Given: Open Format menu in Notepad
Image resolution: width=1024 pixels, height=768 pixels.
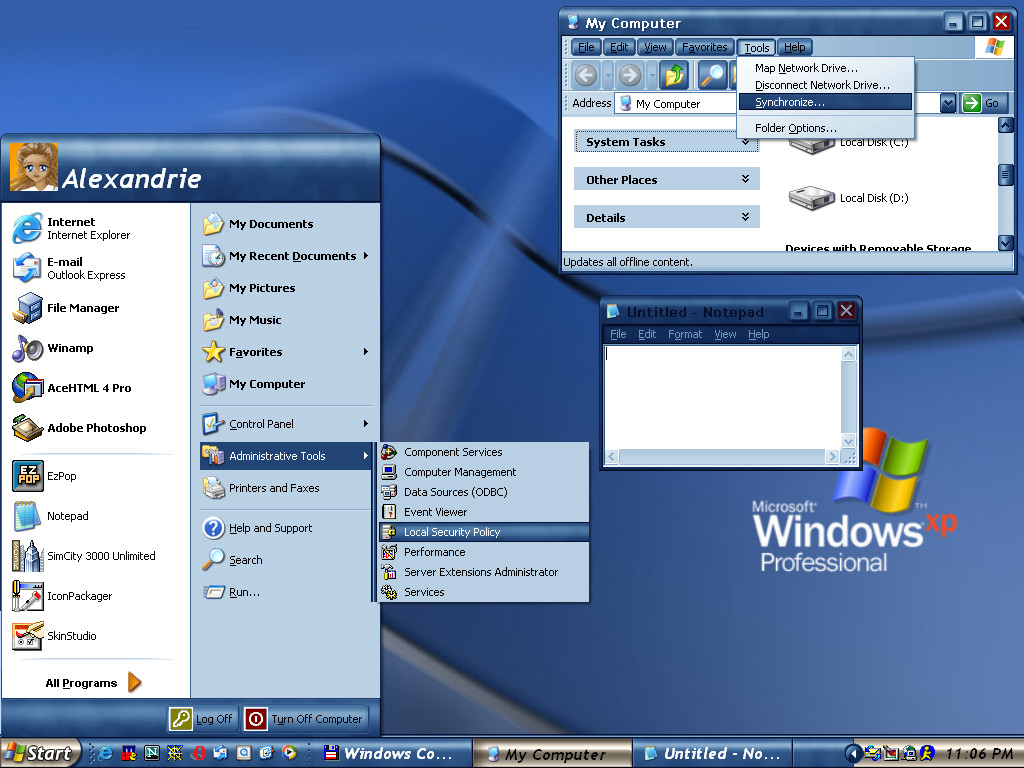Looking at the screenshot, I should (684, 334).
